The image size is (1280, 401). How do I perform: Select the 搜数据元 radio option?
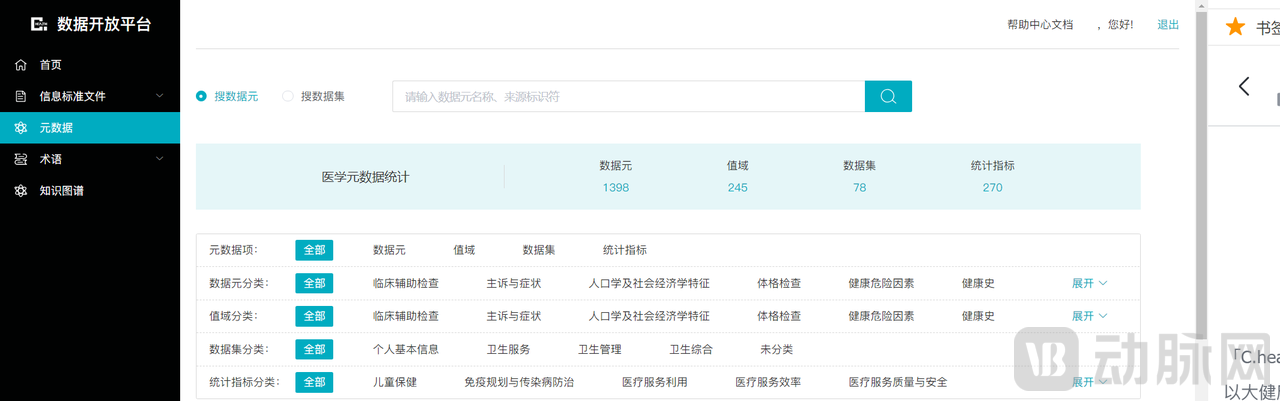[202, 96]
